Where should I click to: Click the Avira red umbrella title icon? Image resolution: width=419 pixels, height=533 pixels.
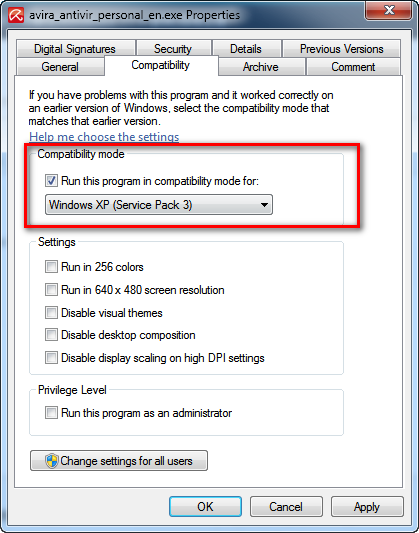pos(16,15)
